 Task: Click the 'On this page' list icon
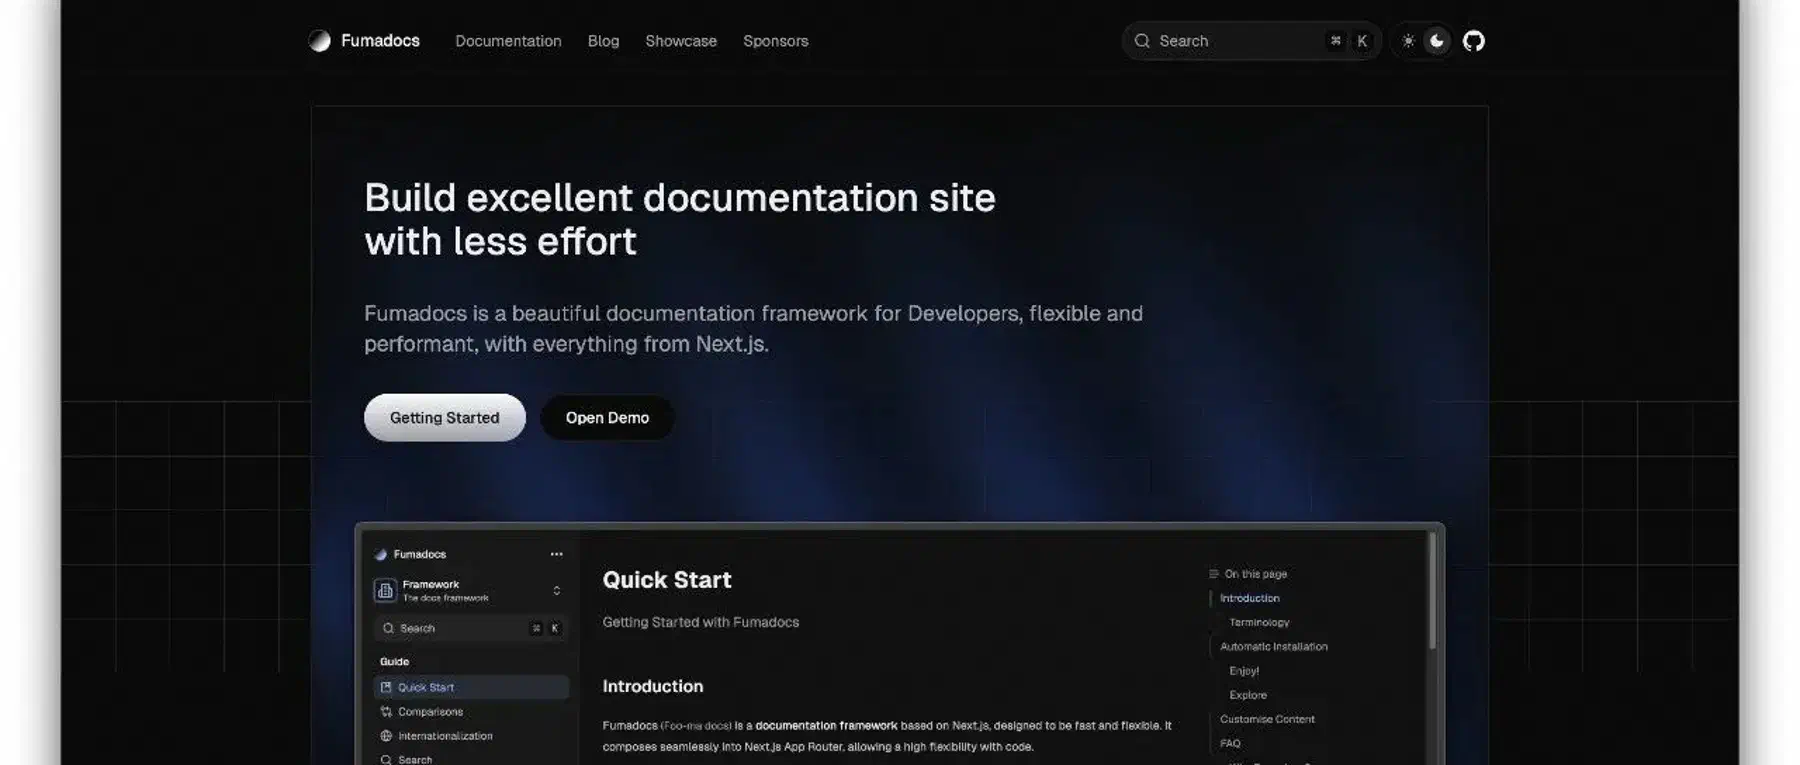pyautogui.click(x=1214, y=574)
